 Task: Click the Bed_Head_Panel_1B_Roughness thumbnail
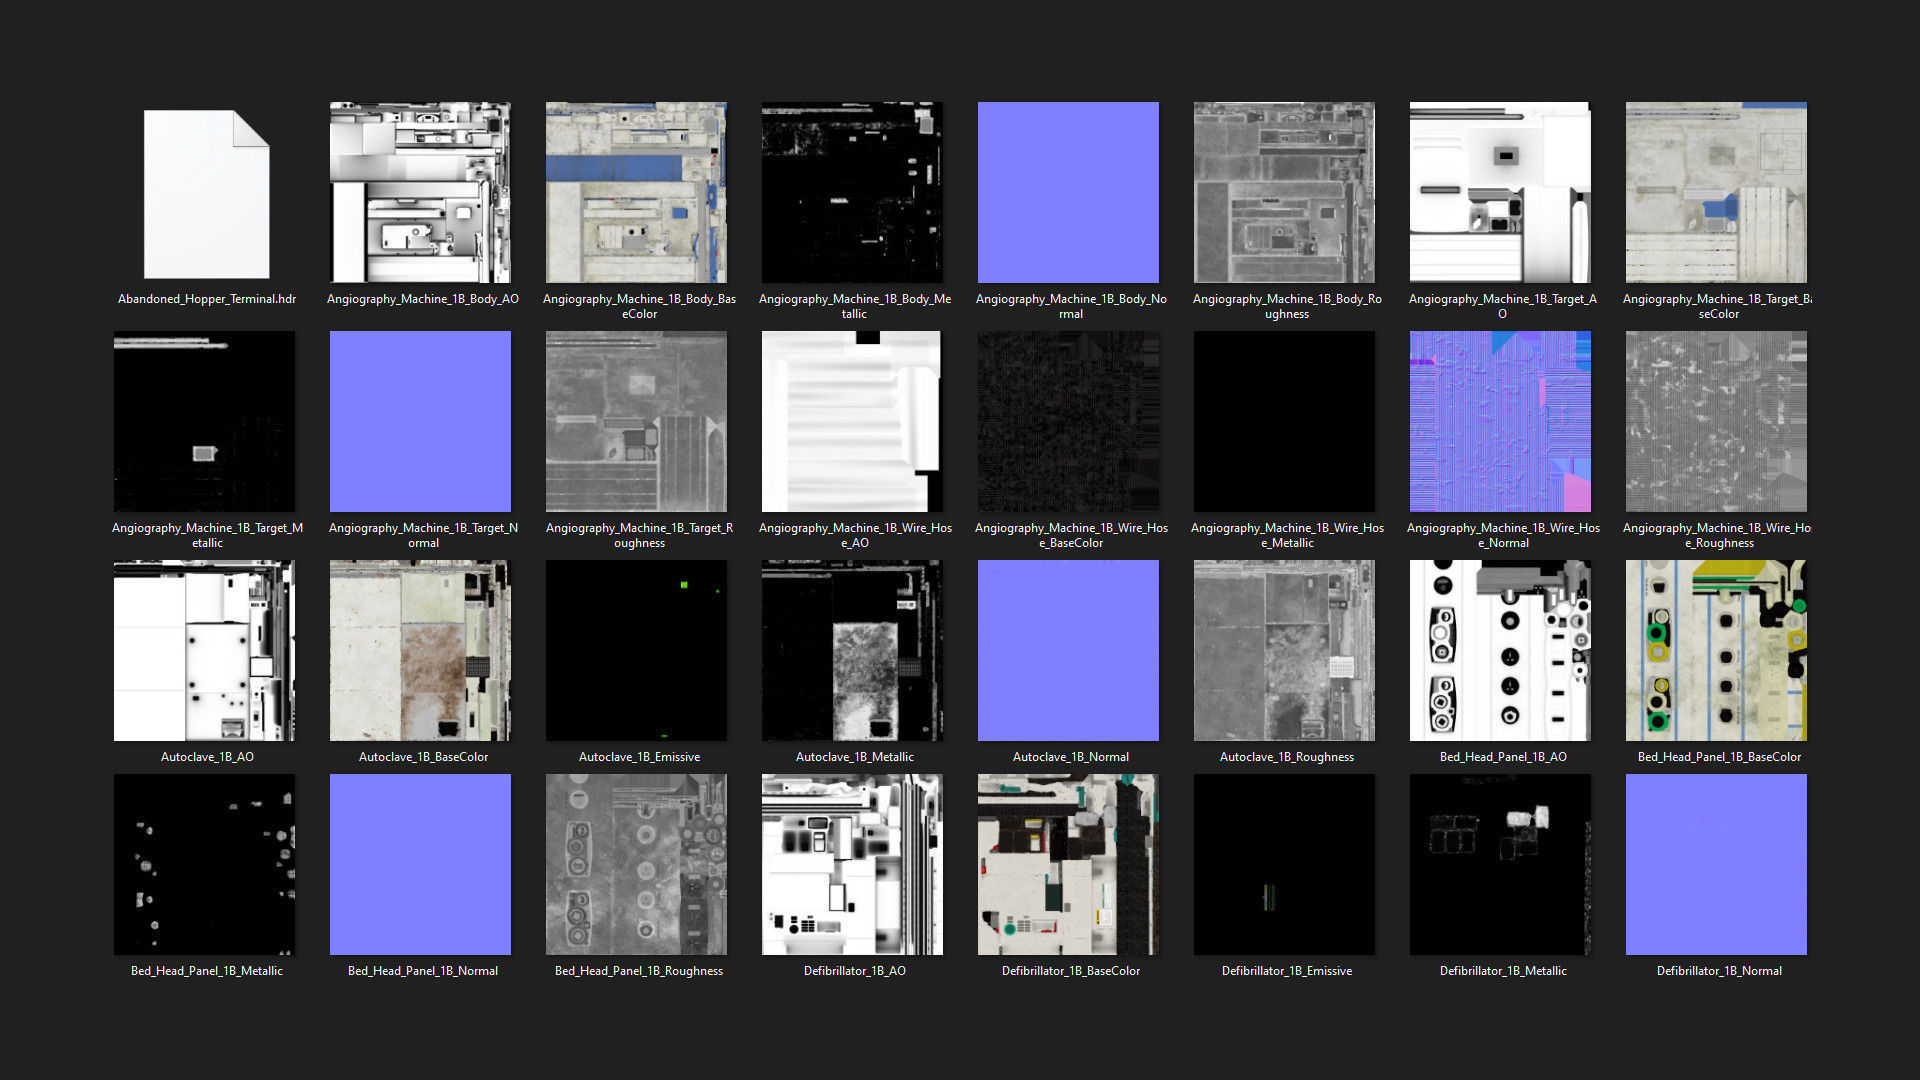click(x=636, y=864)
